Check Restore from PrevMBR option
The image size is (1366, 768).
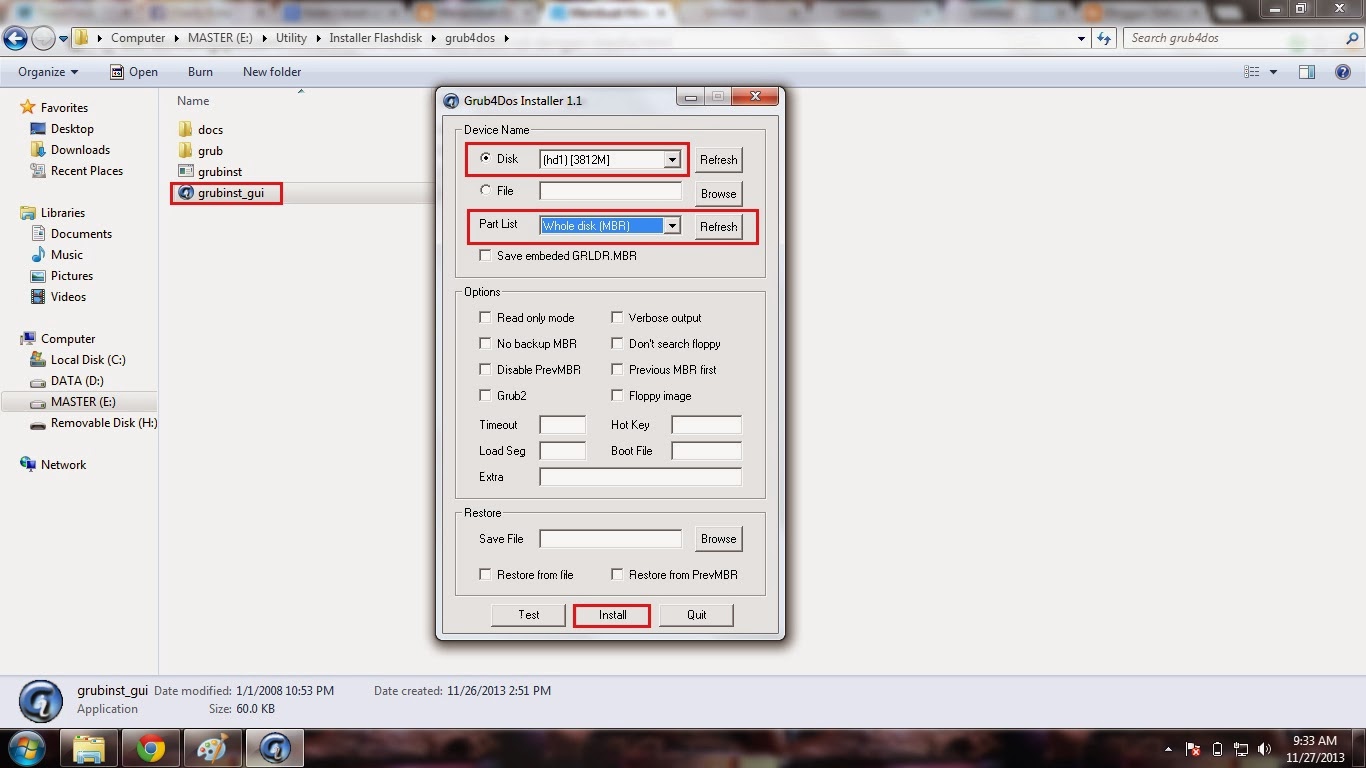pyautogui.click(x=617, y=575)
